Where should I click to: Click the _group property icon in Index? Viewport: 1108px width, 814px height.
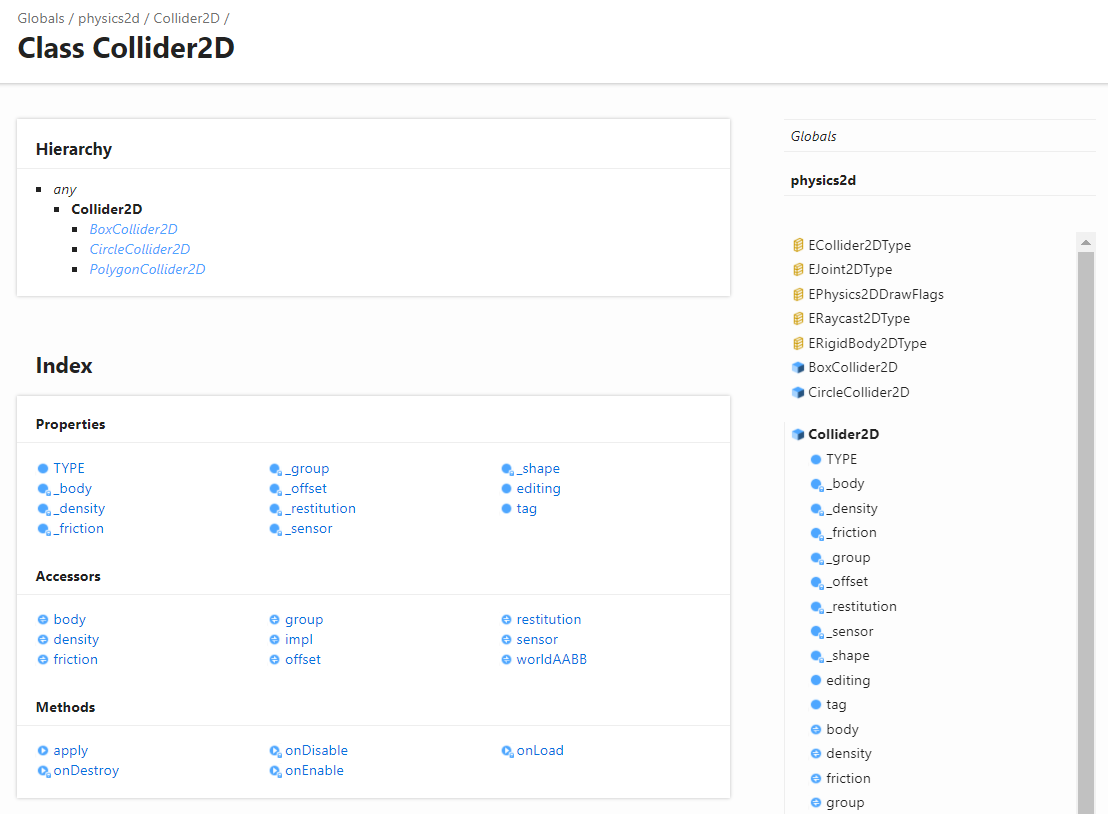[x=276, y=469]
